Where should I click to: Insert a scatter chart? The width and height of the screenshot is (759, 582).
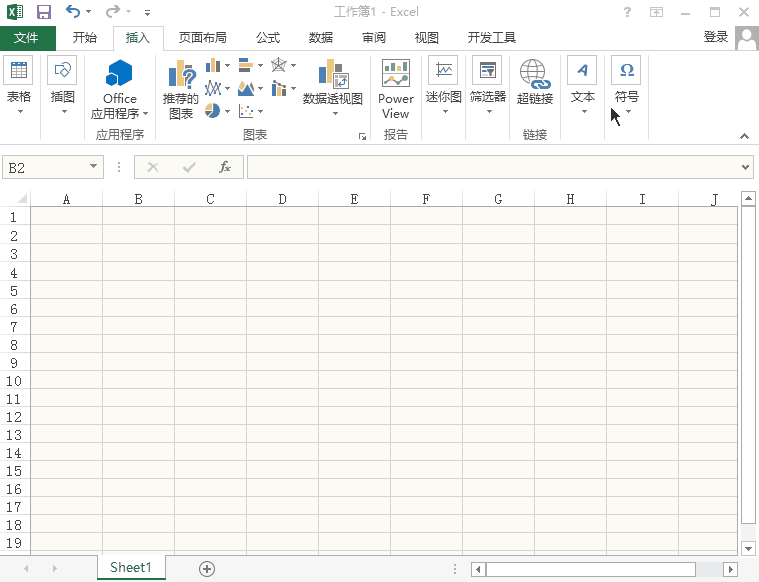(246, 111)
